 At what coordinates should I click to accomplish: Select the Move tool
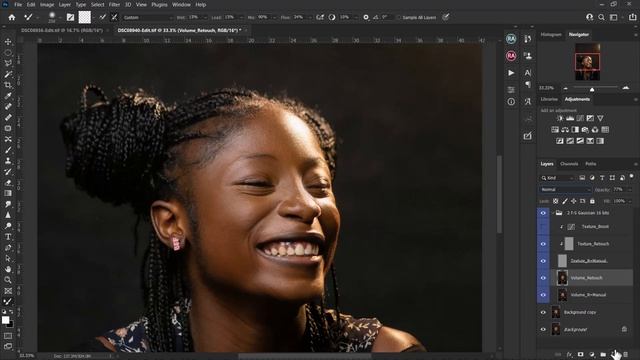click(x=8, y=42)
